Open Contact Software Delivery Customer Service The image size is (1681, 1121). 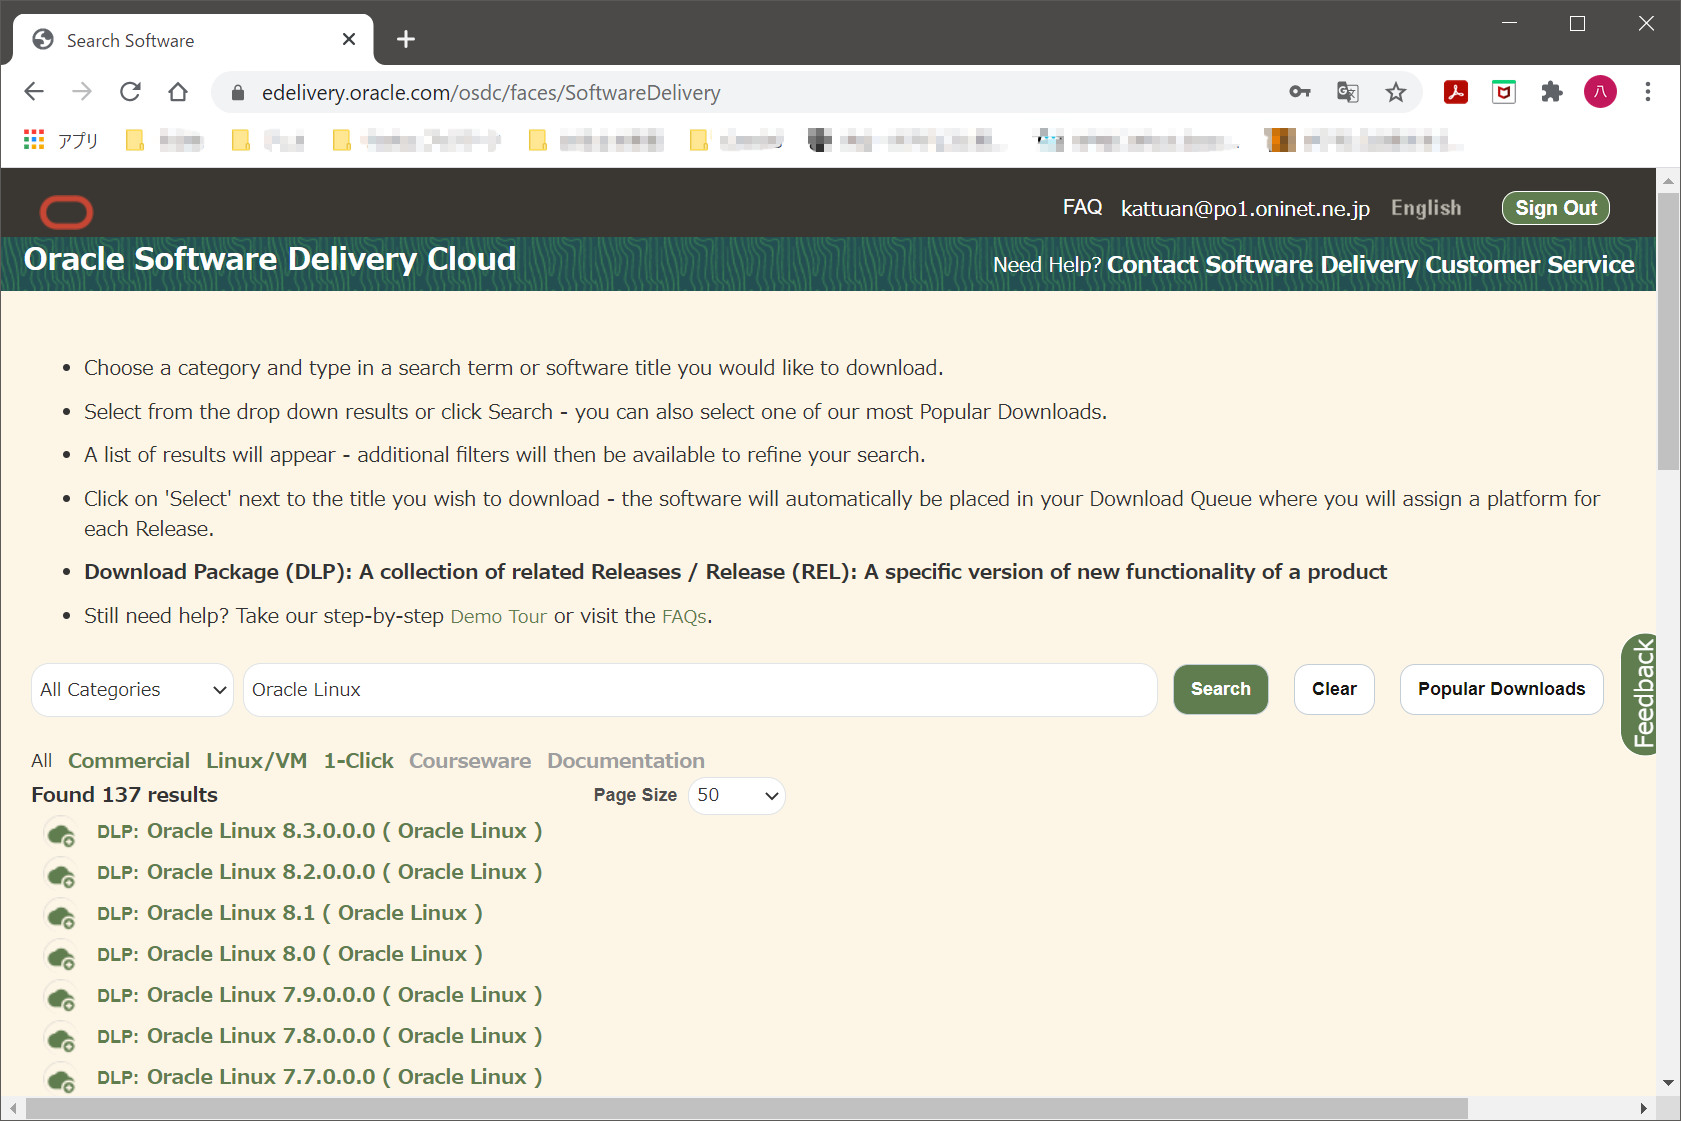[1370, 265]
